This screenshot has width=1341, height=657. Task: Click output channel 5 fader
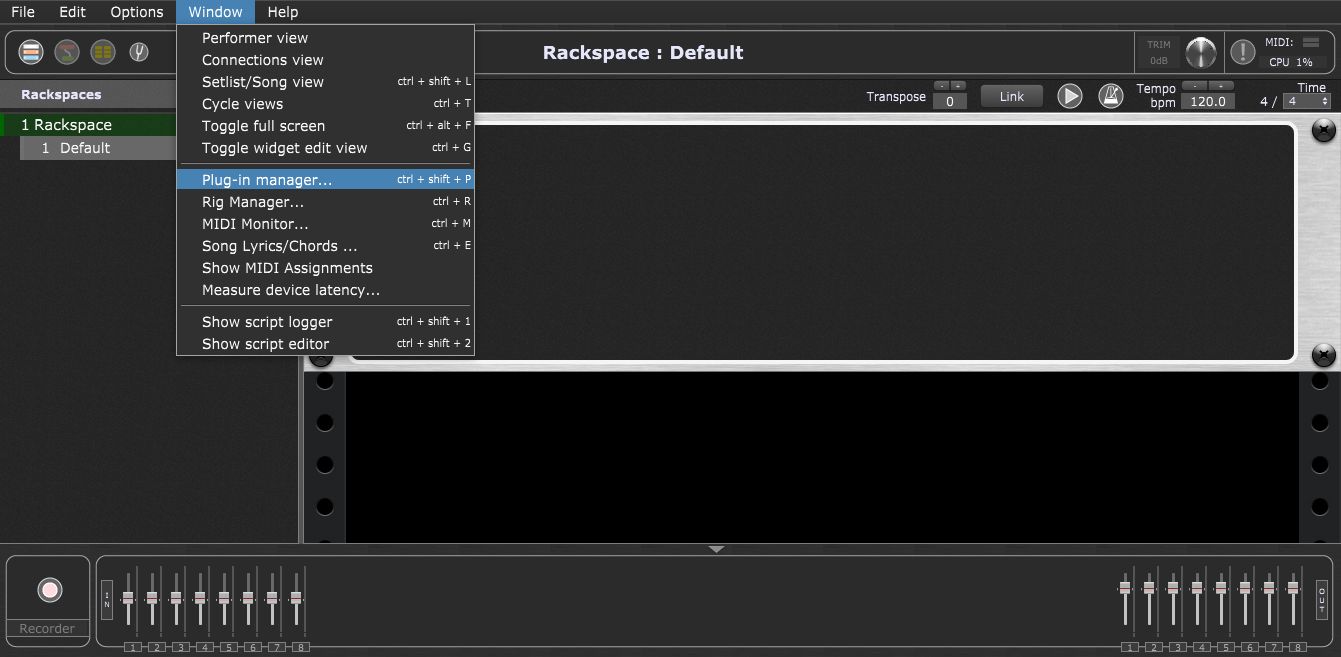(1221, 588)
